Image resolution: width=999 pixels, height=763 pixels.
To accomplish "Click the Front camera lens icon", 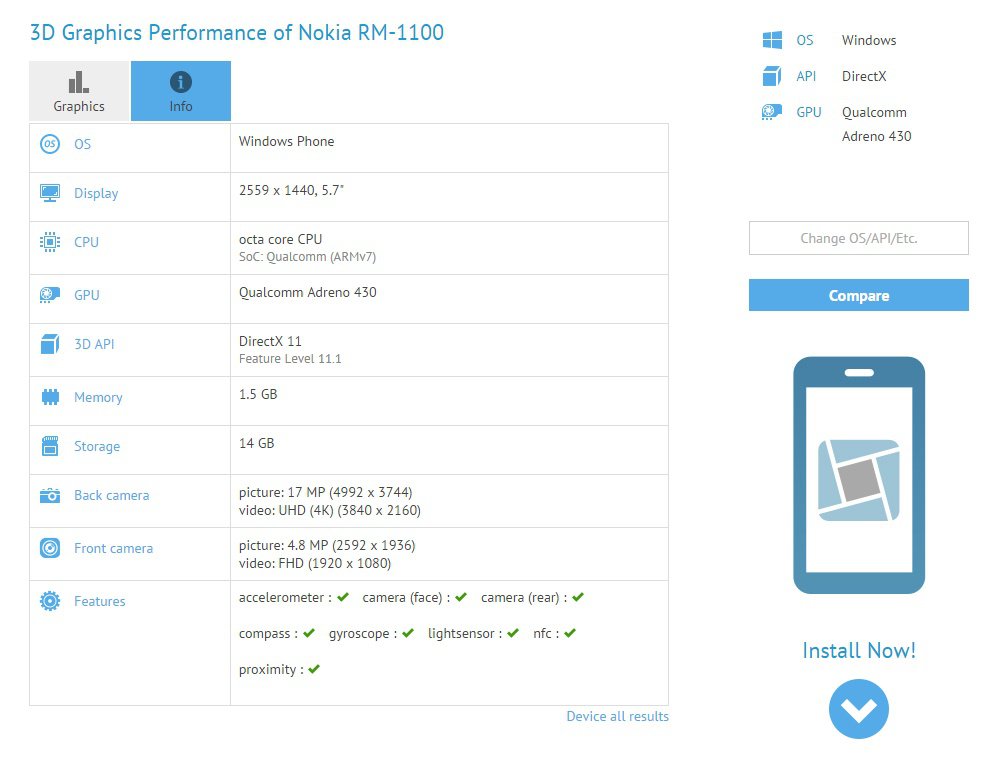I will tap(50, 548).
